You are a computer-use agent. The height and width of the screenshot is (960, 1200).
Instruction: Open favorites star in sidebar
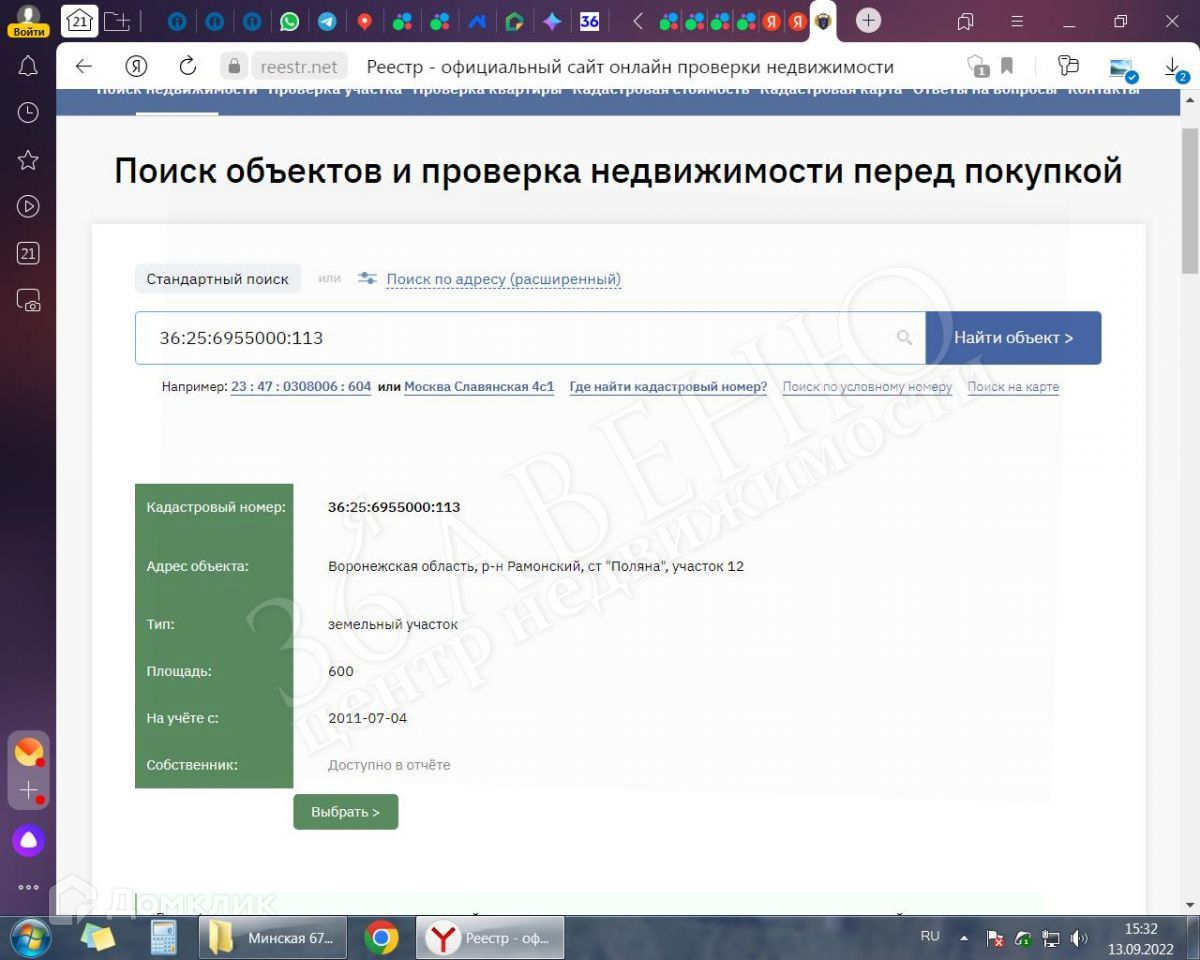[x=28, y=160]
